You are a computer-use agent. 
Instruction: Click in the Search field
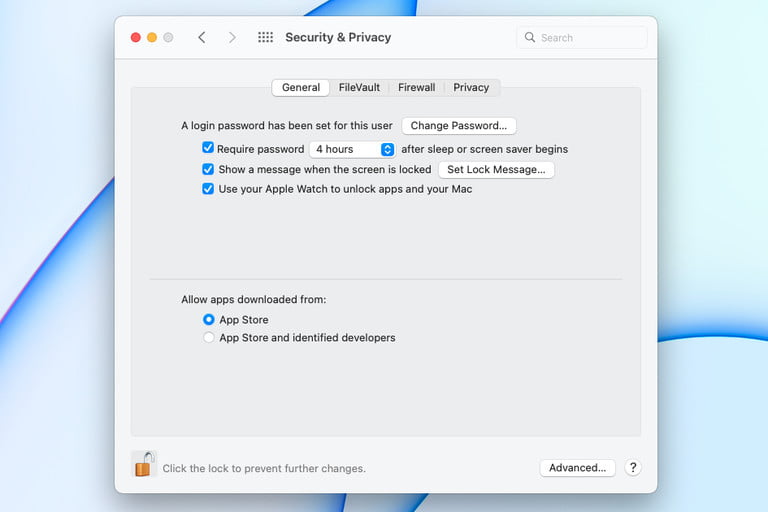click(582, 37)
